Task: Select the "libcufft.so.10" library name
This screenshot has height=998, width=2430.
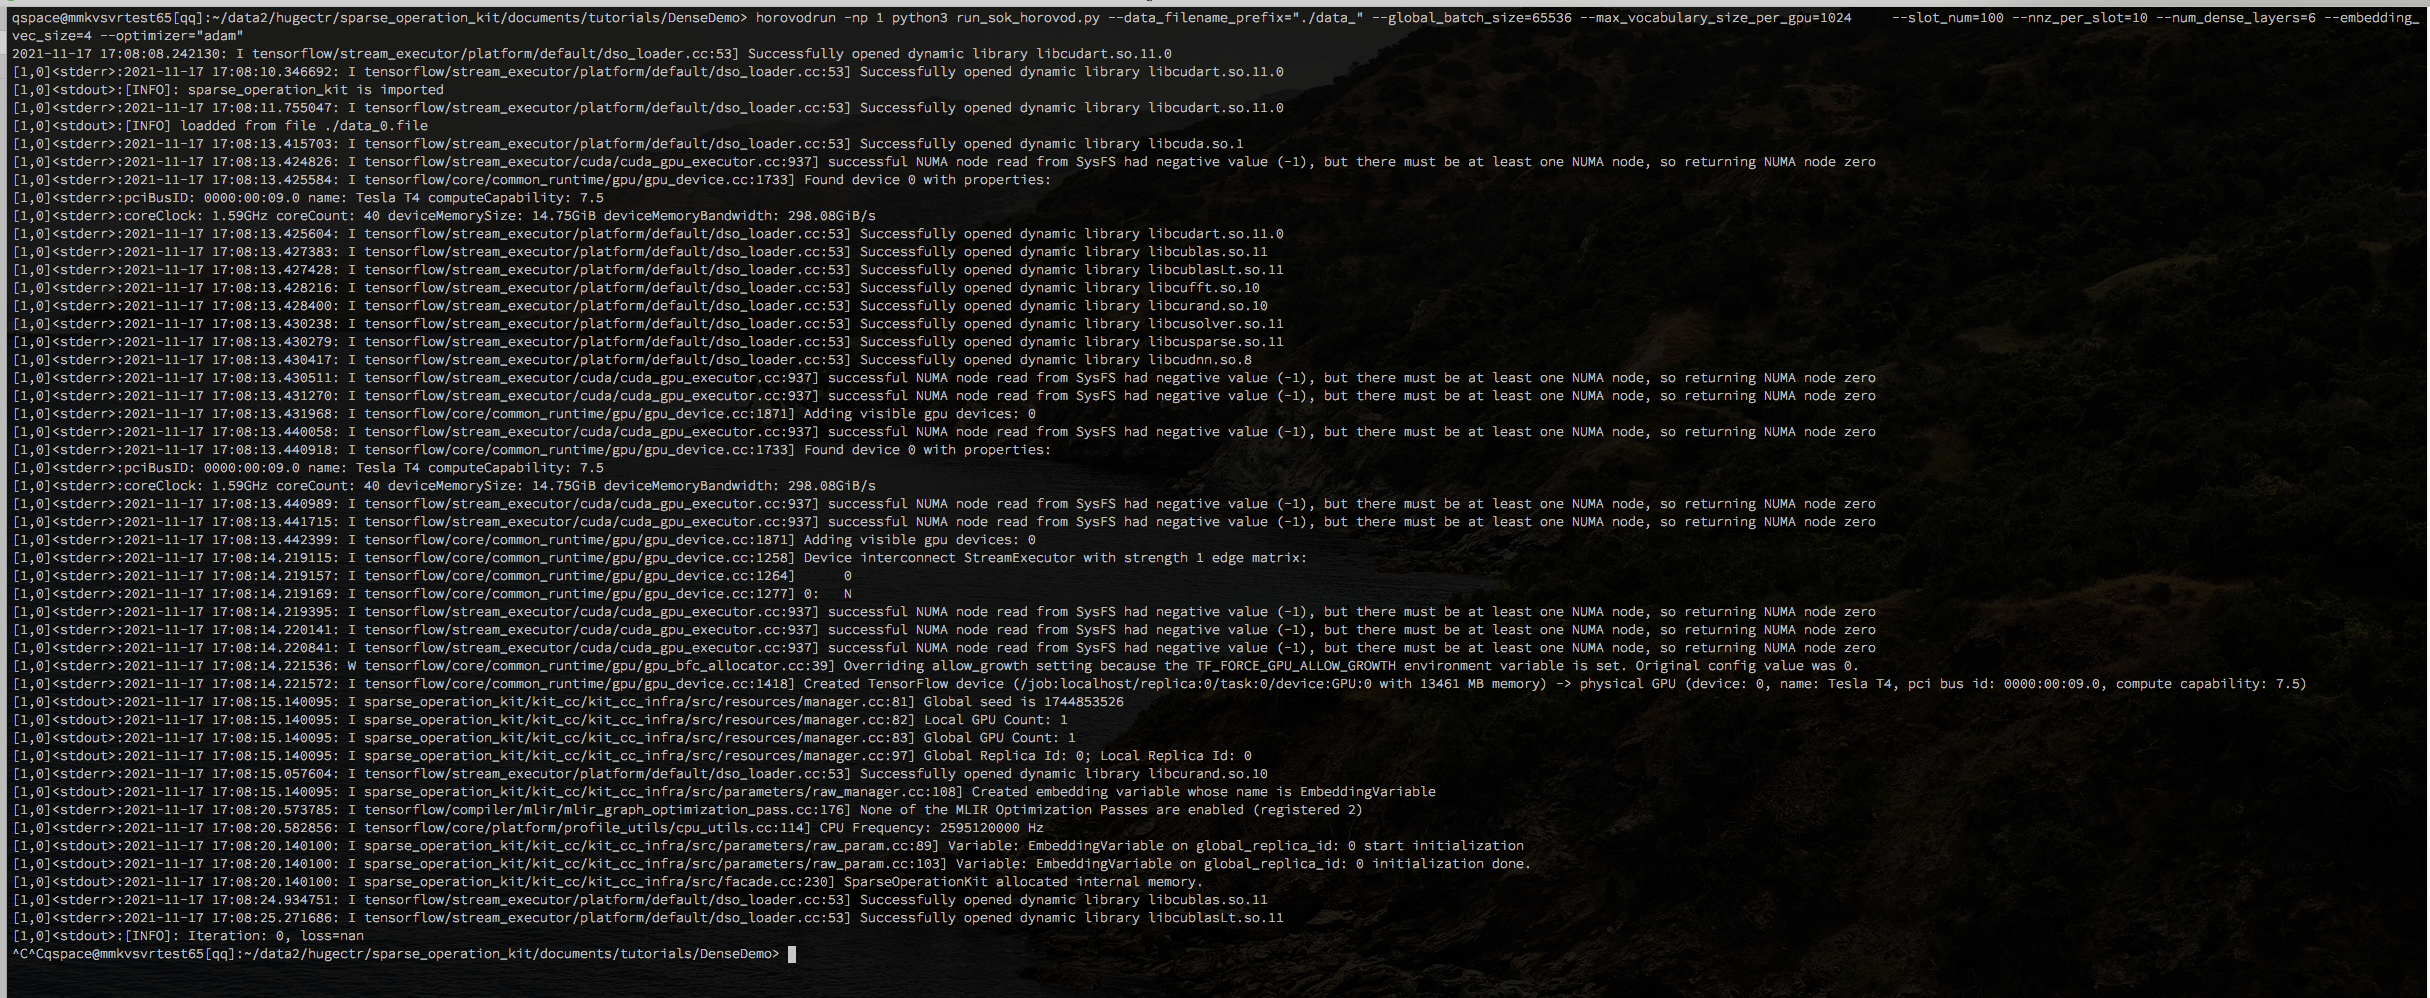Action: click(x=1204, y=288)
